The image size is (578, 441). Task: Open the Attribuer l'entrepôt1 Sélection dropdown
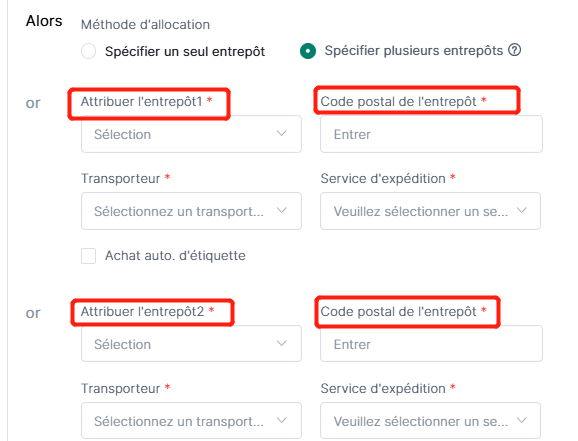pos(191,134)
